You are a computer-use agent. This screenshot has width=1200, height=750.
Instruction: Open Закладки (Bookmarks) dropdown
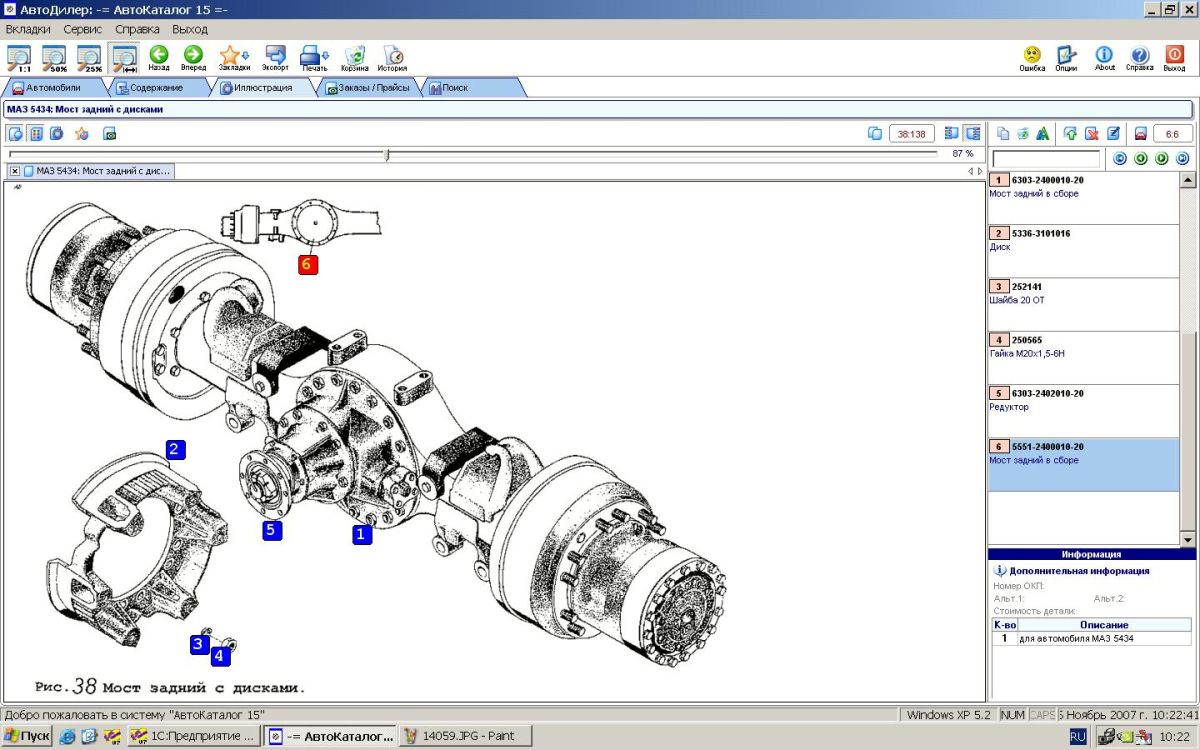[233, 56]
